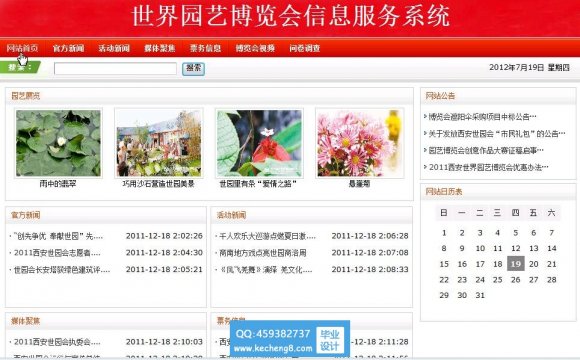Open the pink chrysanthemum thumbnail
Screen dimensions: 580x360
[x=360, y=143]
